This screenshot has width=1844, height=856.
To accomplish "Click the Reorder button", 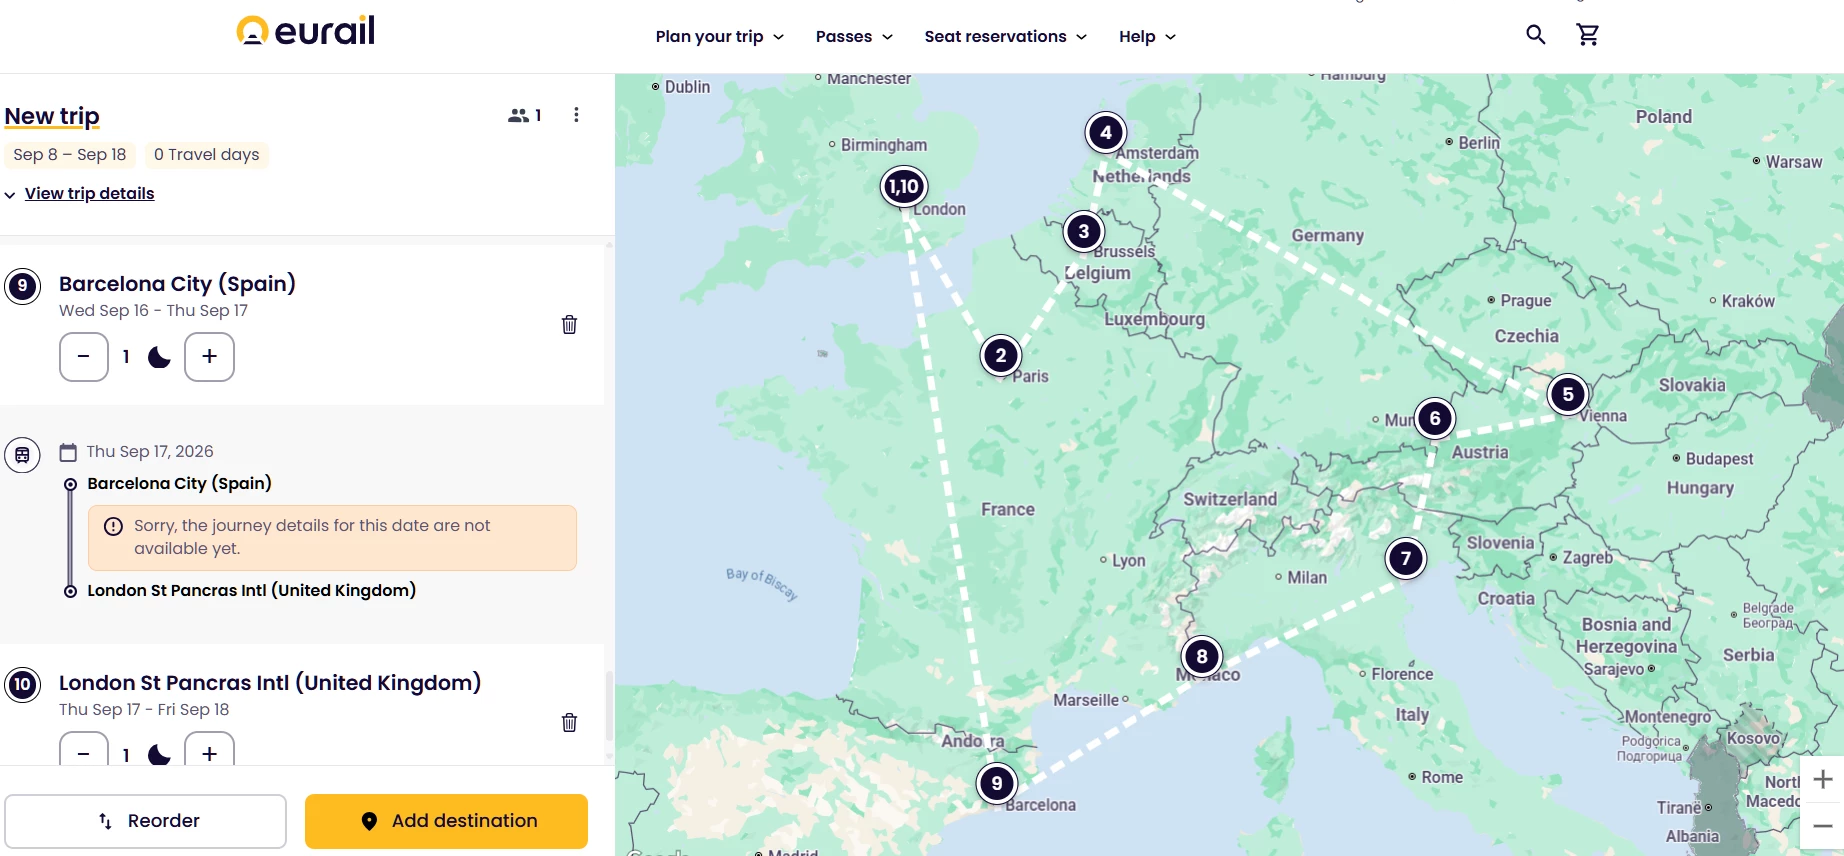I will click(146, 821).
